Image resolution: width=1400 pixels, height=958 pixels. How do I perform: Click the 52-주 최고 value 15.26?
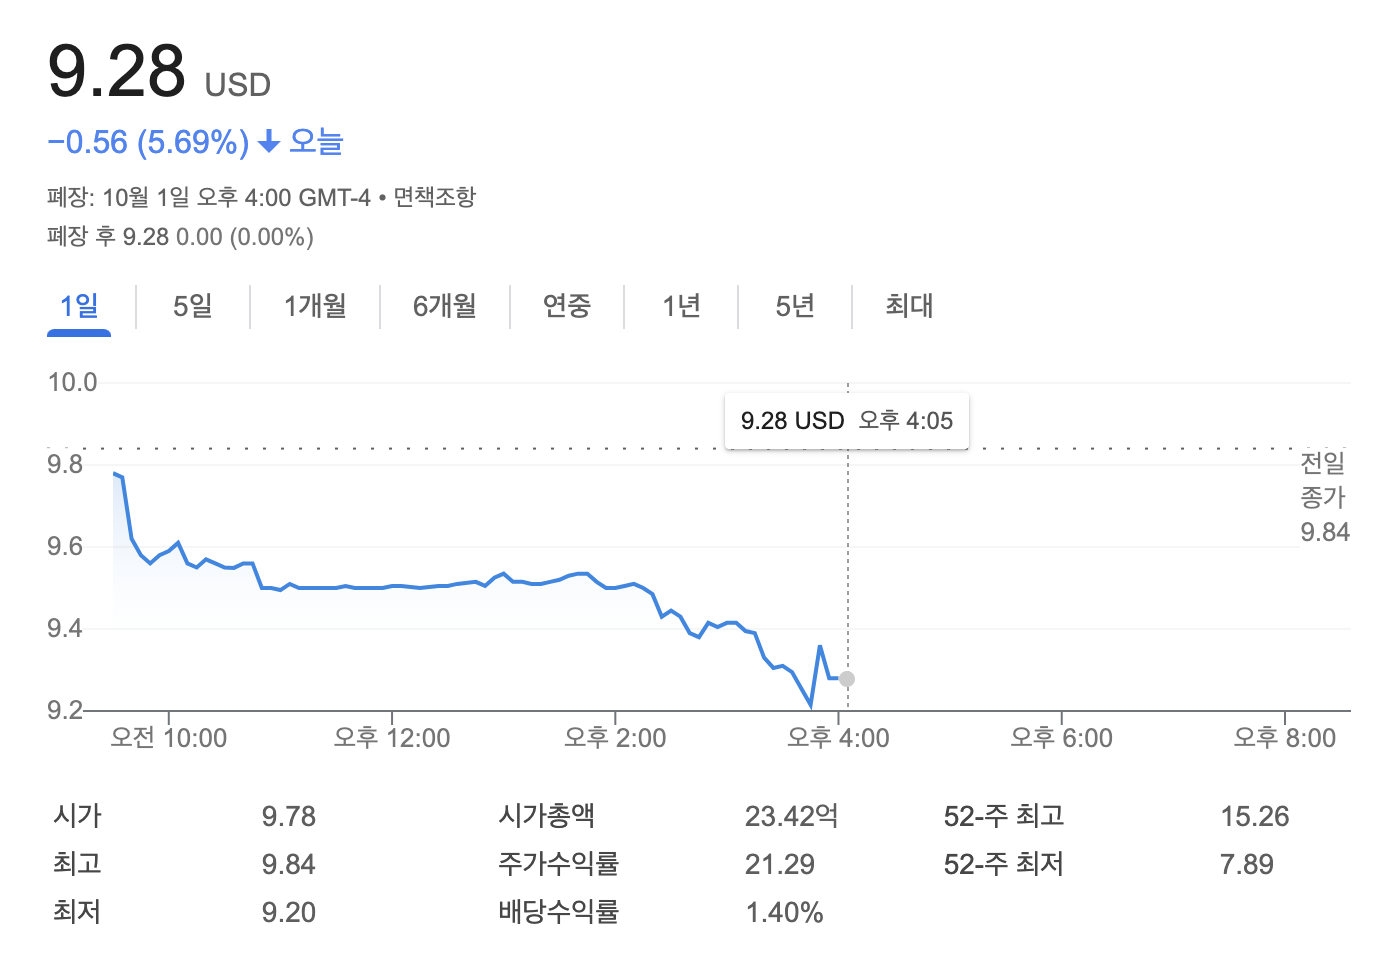1254,816
